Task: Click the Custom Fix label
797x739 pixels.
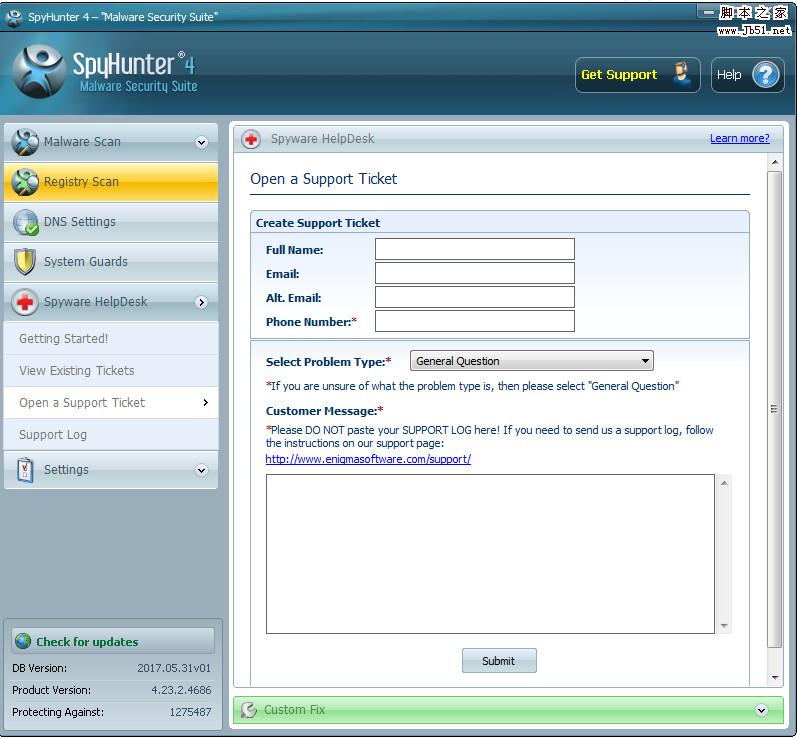Action: coord(294,710)
